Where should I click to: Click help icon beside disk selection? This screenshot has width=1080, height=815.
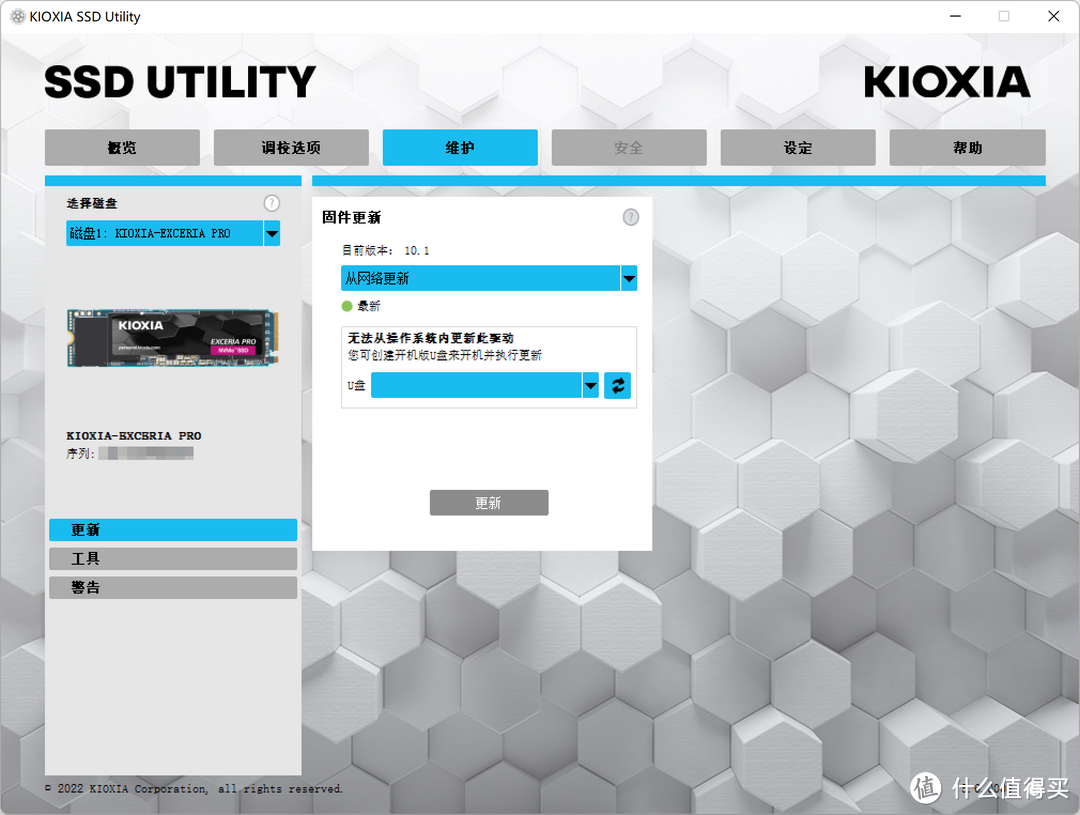point(272,203)
